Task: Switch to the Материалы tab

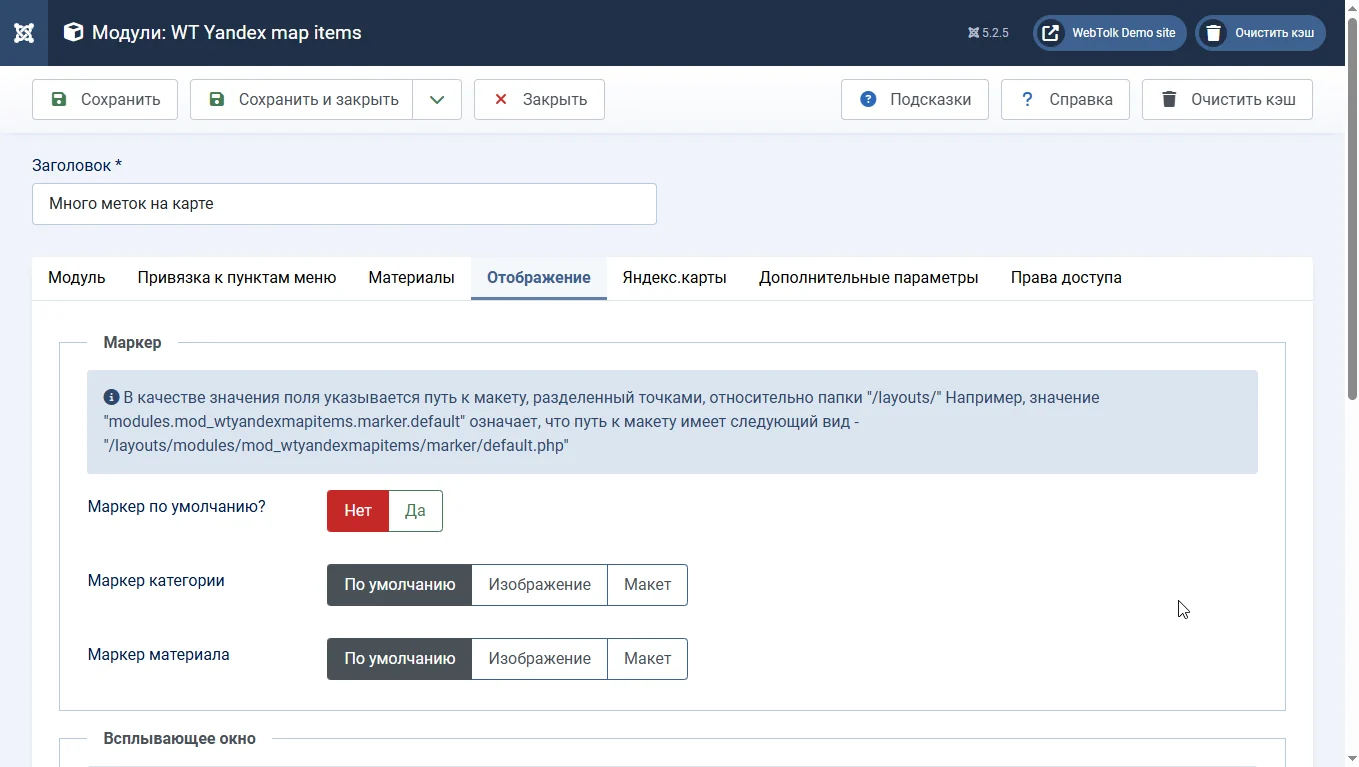Action: coord(411,278)
